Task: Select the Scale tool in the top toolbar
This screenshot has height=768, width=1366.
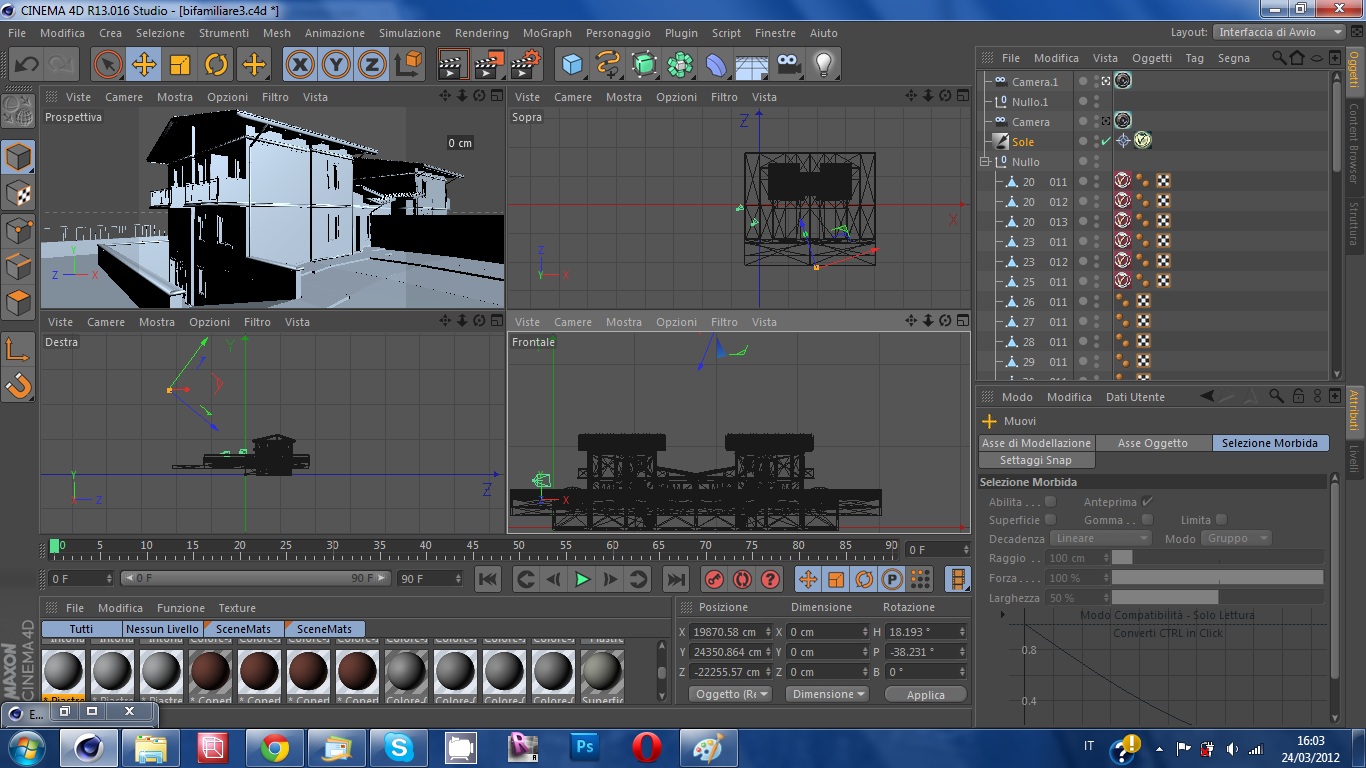Action: [180, 65]
